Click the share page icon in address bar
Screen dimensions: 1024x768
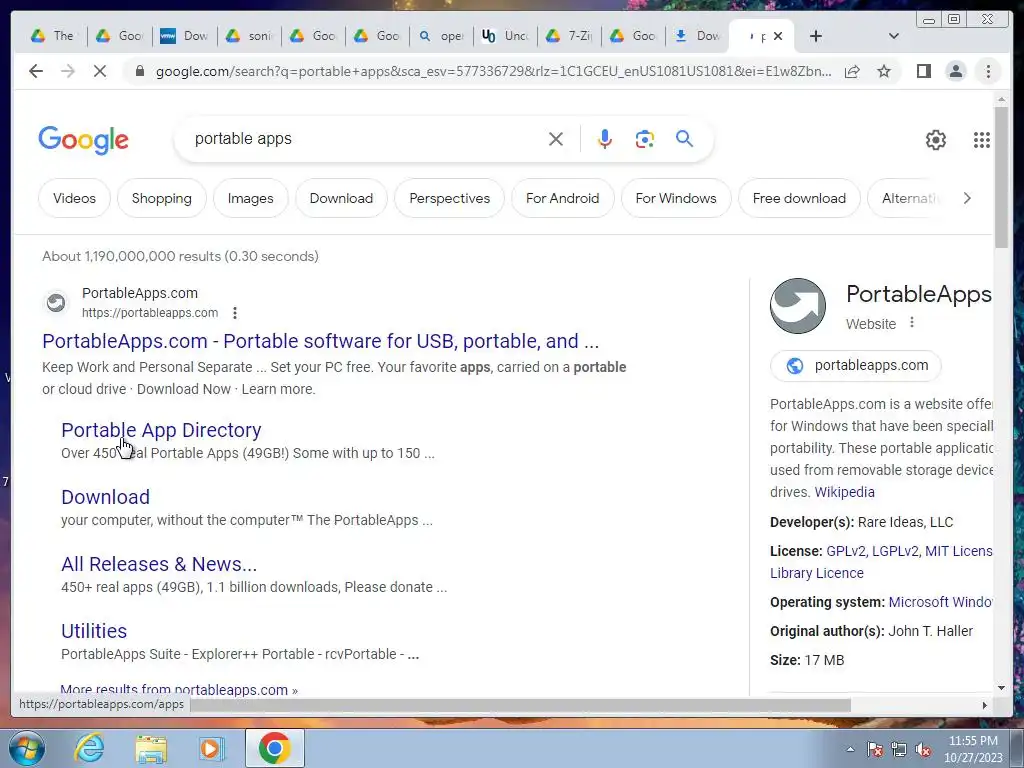click(852, 71)
